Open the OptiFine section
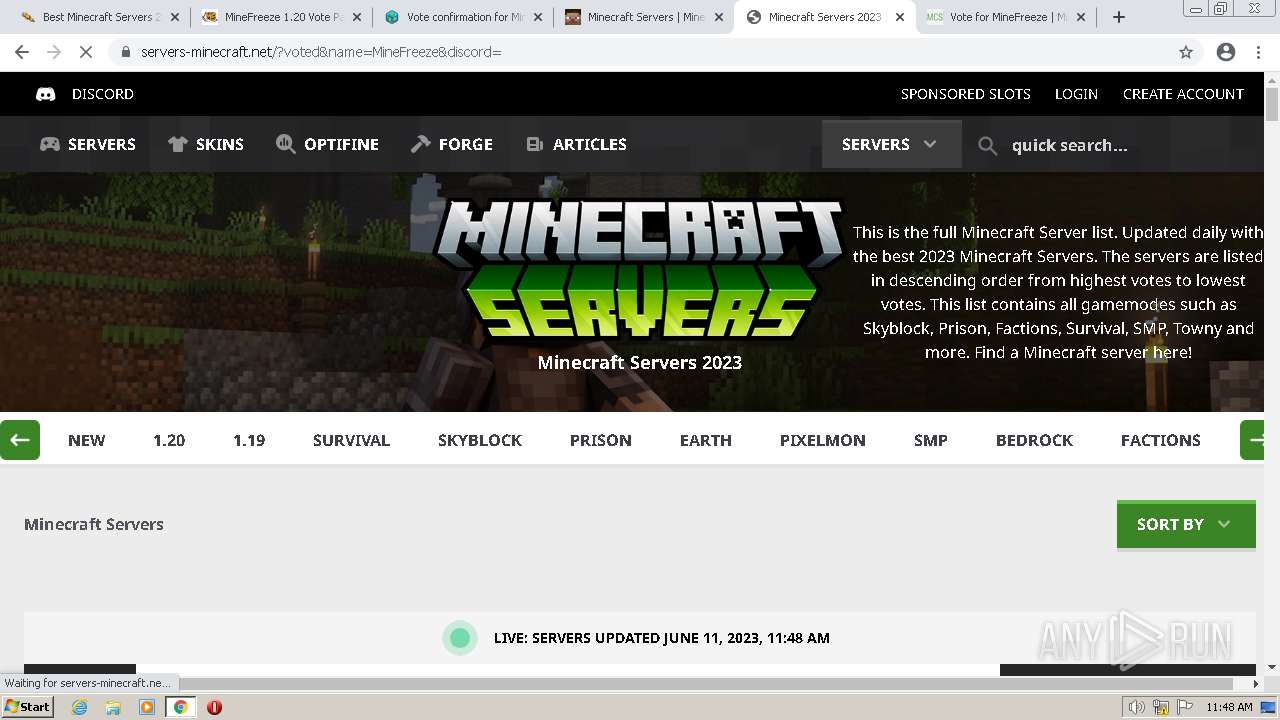The height and width of the screenshot is (720, 1280). click(327, 144)
